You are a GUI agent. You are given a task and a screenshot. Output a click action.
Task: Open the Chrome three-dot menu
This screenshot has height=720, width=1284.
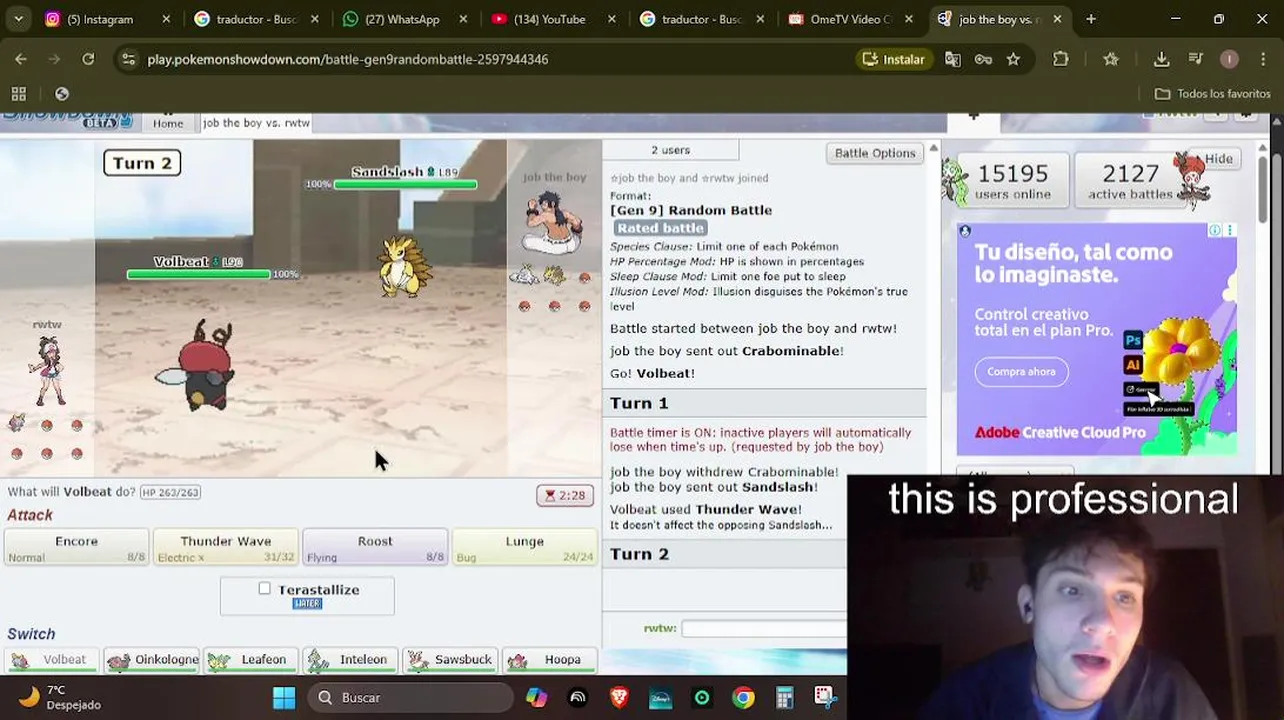click(1262, 59)
